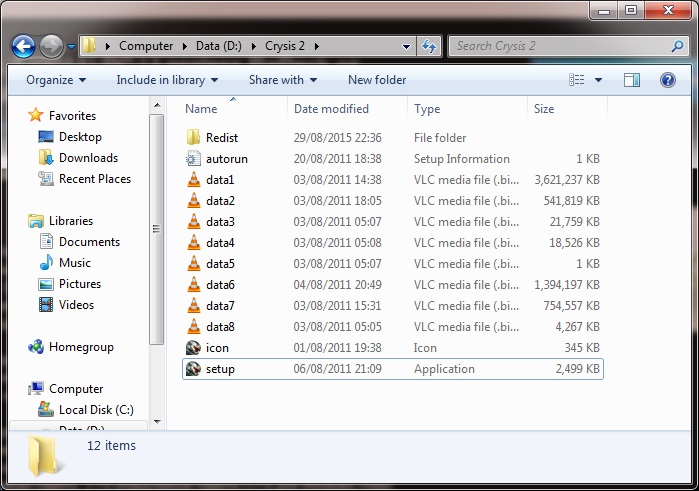The width and height of the screenshot is (699, 491).
Task: Click date 29/08/2015 22:36 of Redist
Action: click(x=337, y=137)
